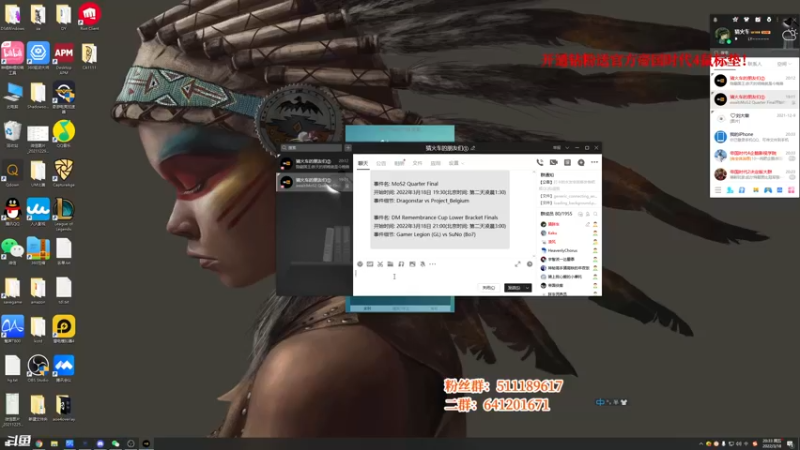
Task: Open the send button dropdown arrow
Action: [x=528, y=288]
